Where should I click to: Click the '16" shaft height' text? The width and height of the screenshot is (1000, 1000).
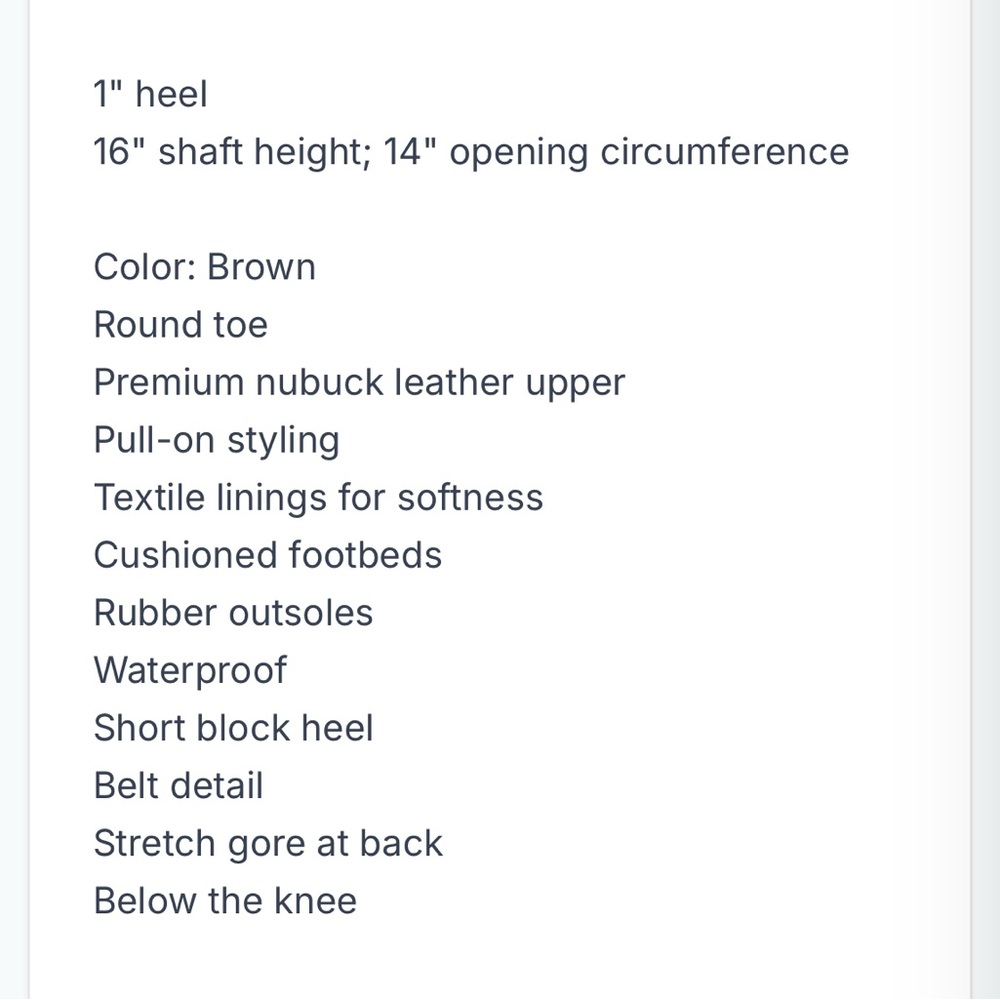coord(232,152)
